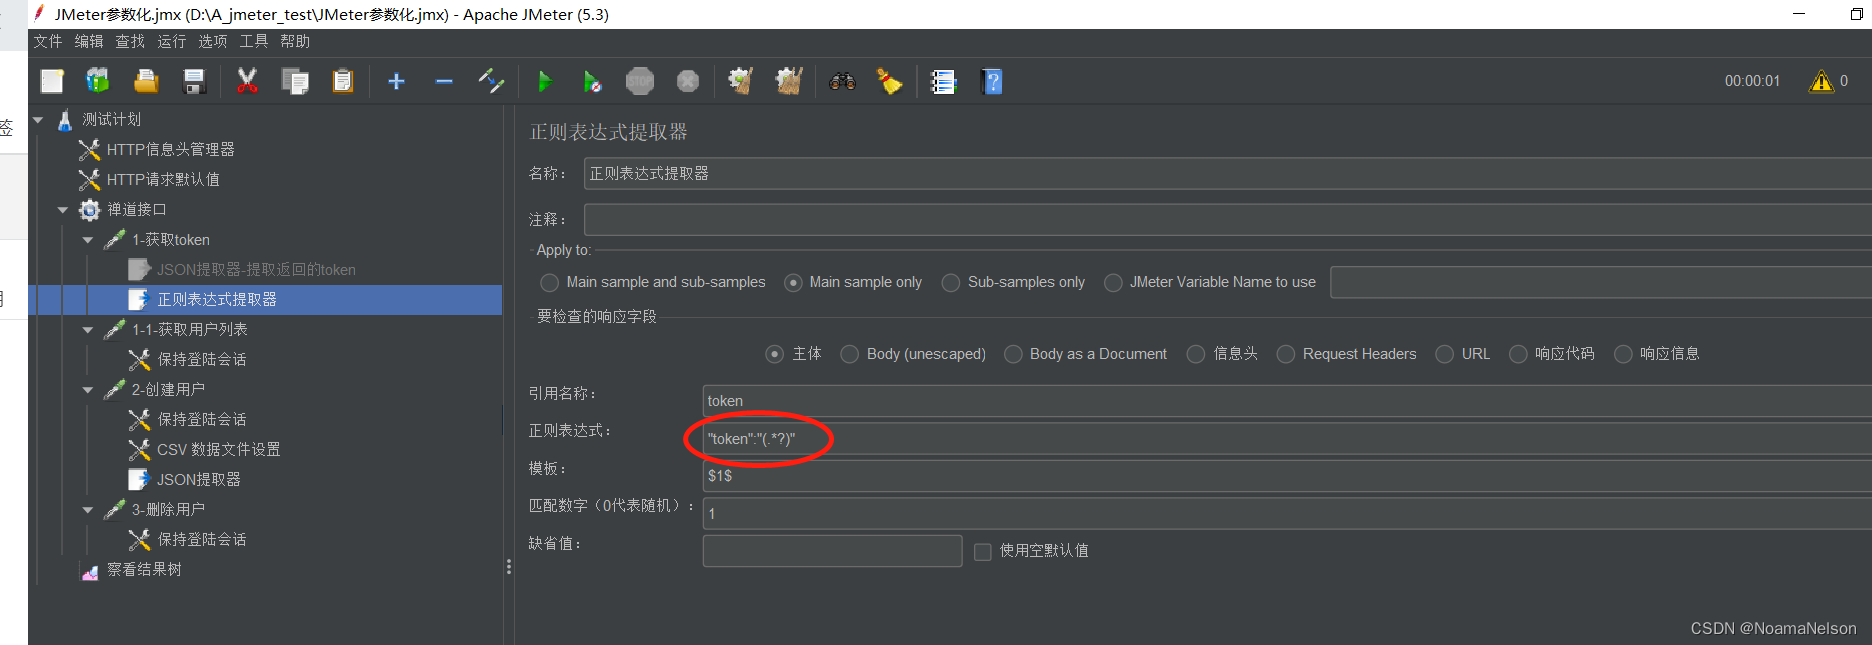The height and width of the screenshot is (645, 1872).
Task: Collapse the 禅道接口 tree node
Action: tap(63, 210)
